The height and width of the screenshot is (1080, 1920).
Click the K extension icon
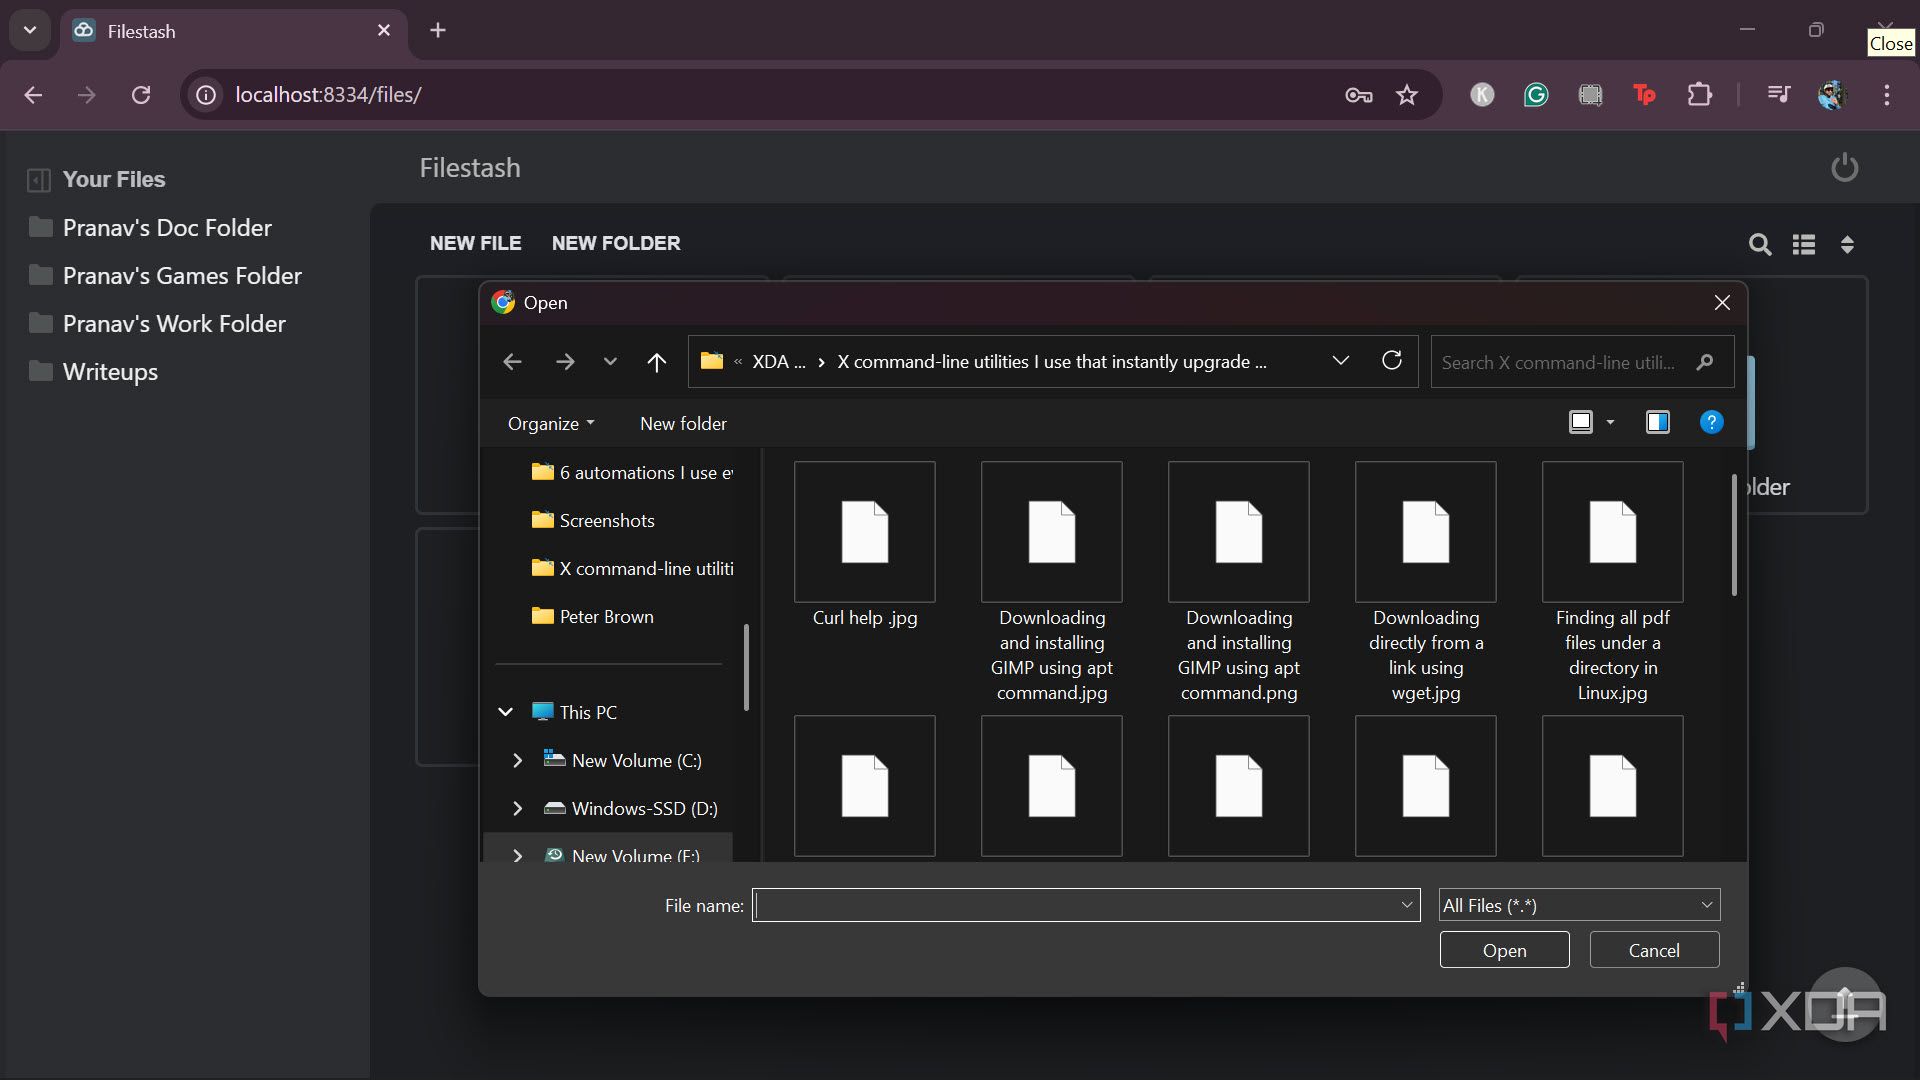pyautogui.click(x=1482, y=95)
